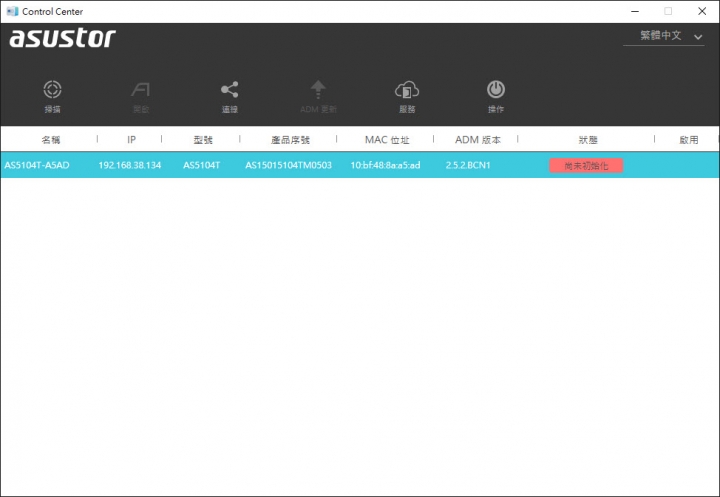Viewport: 720px width, 497px height.
Task: Click the 啟用 column header
Action: (689, 140)
